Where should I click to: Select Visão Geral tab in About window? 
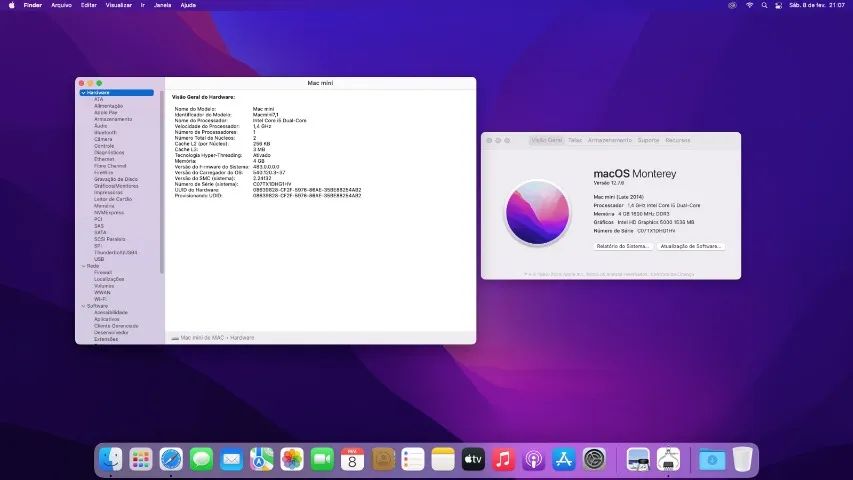[547, 140]
